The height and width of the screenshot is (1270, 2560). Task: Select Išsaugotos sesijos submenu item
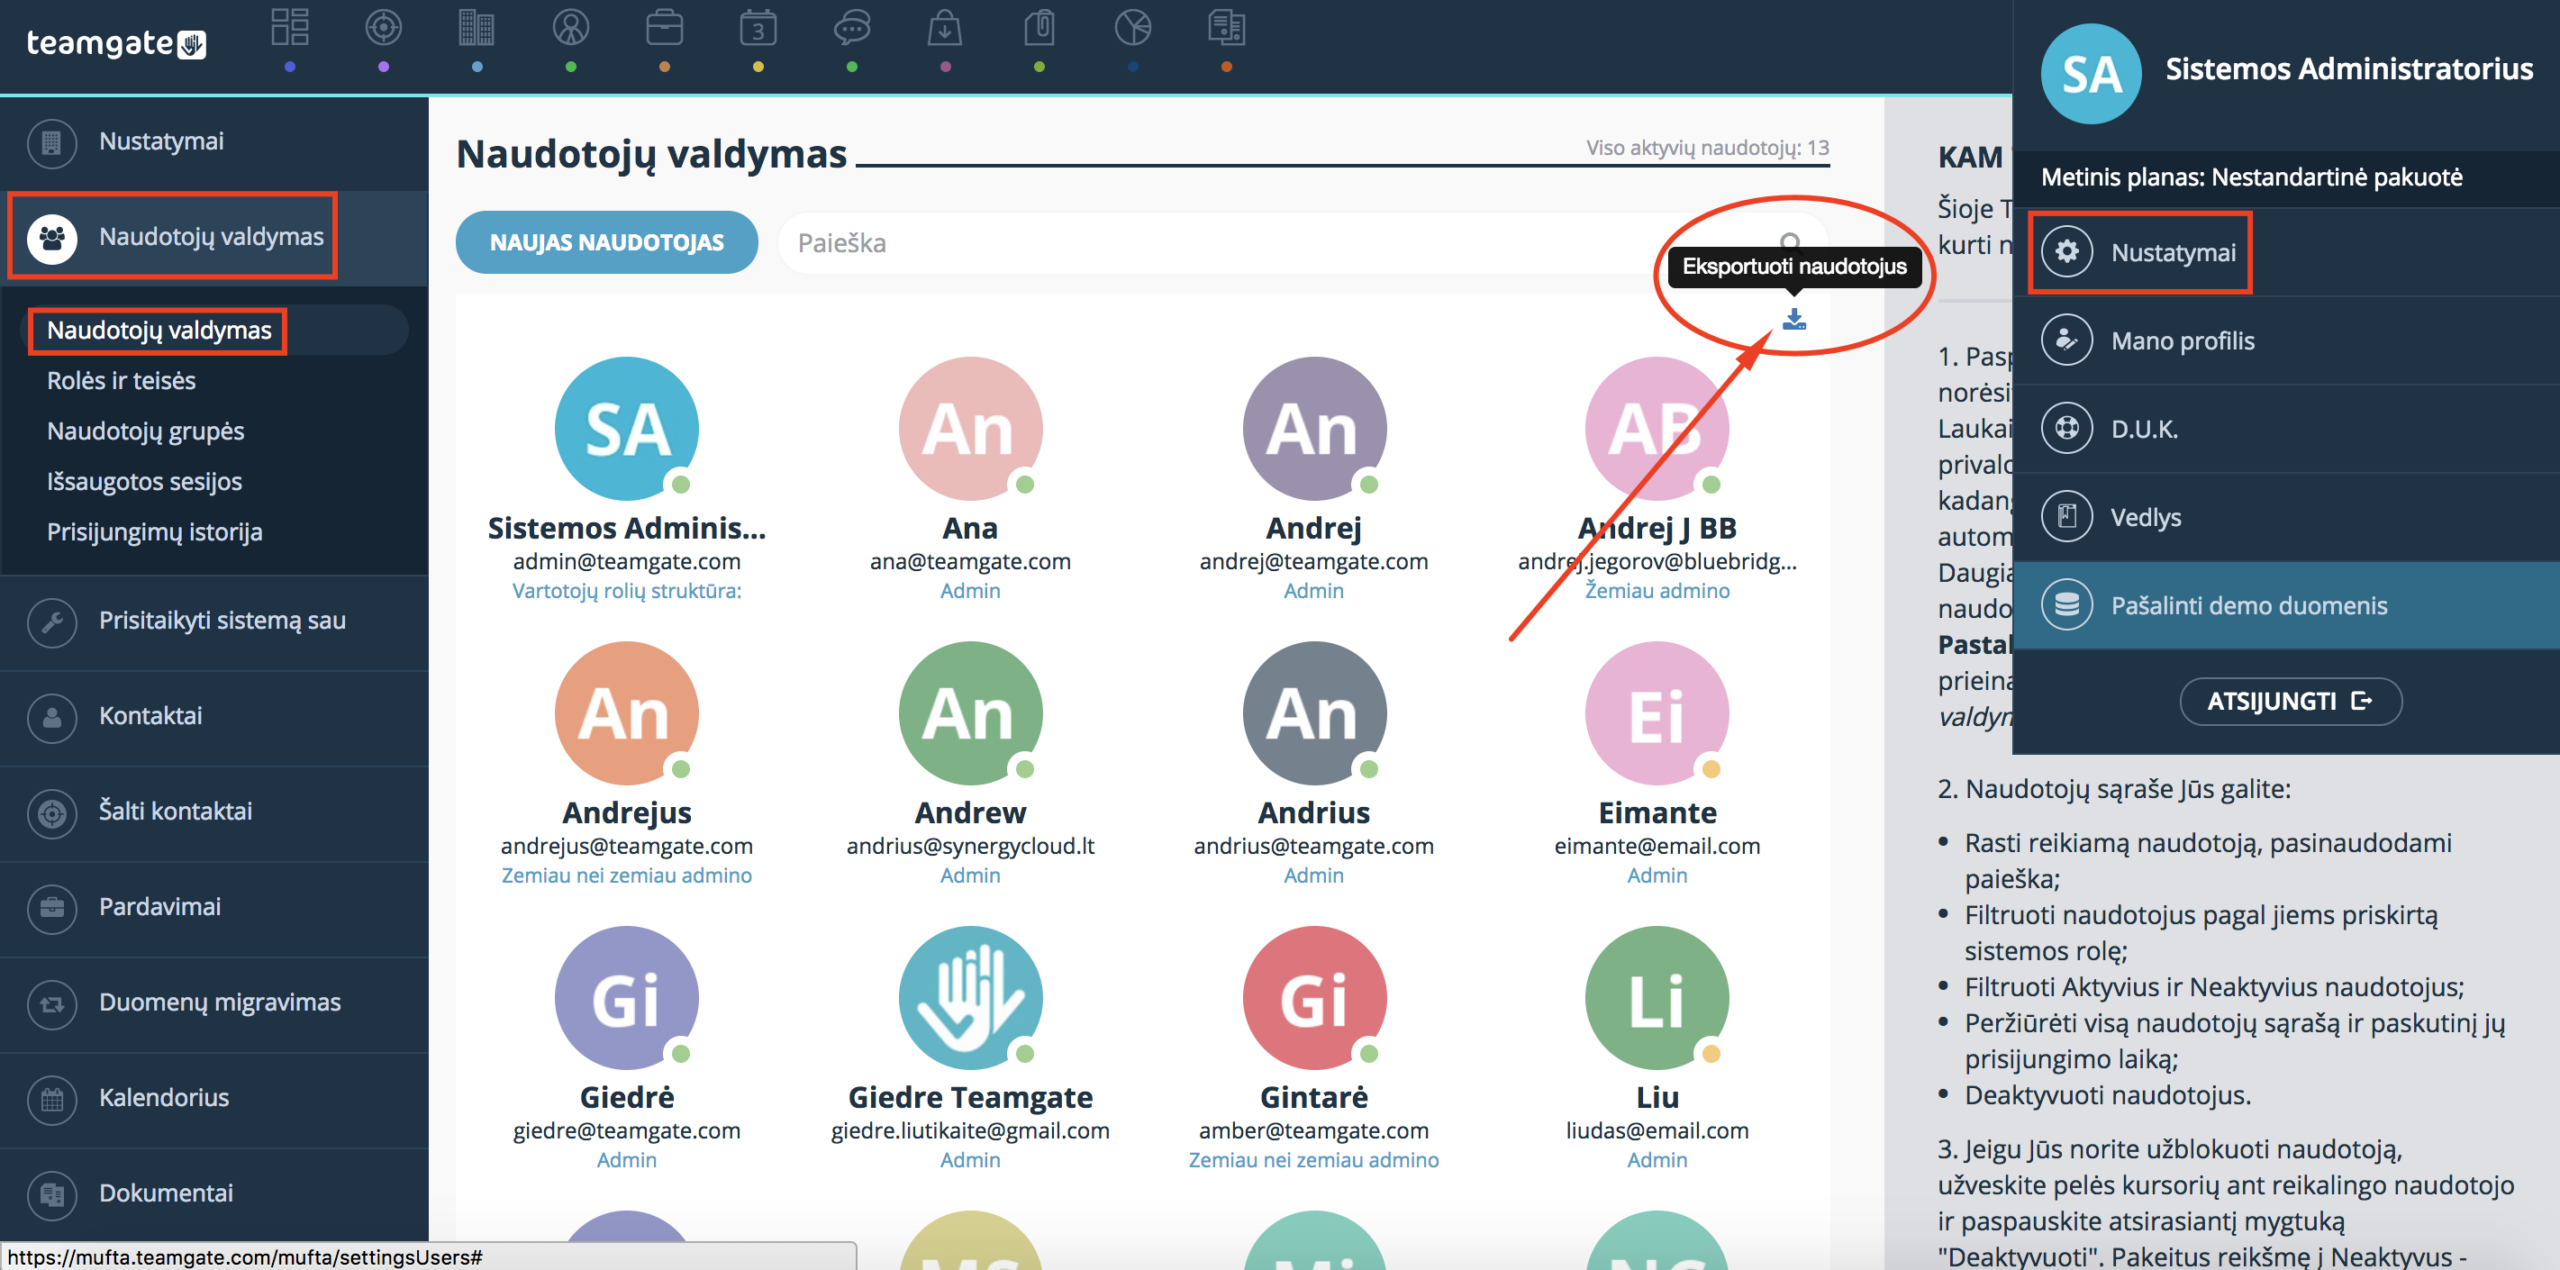coord(144,482)
